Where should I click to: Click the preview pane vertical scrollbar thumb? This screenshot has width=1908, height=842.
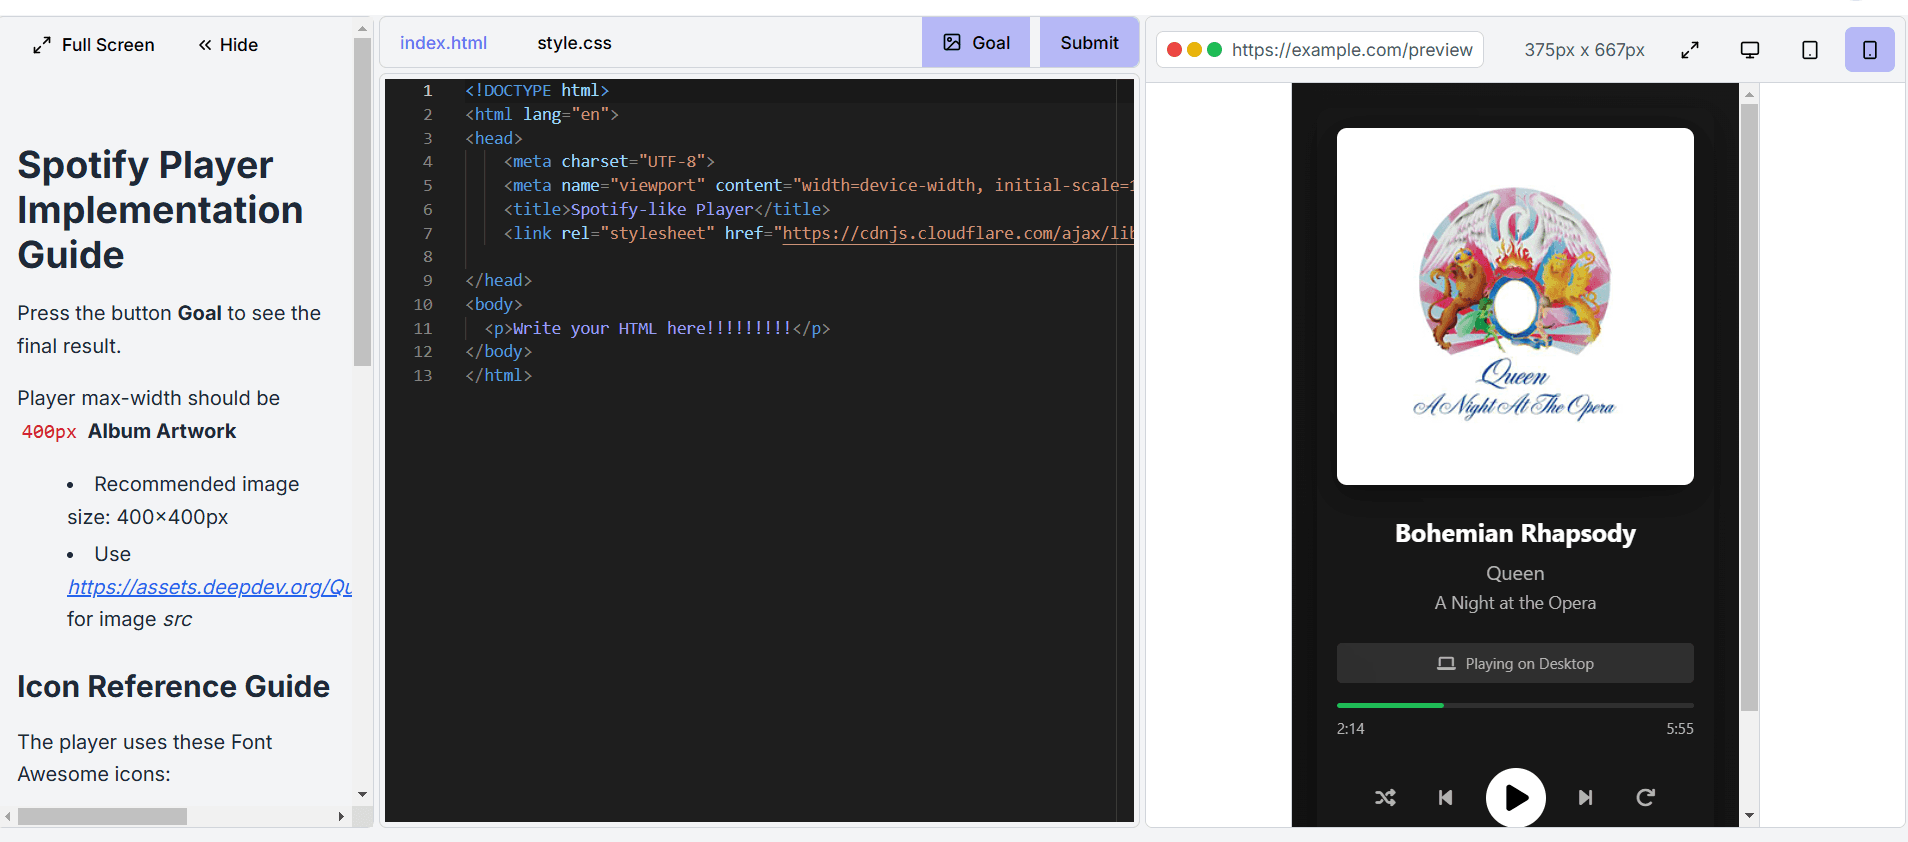click(x=1749, y=408)
